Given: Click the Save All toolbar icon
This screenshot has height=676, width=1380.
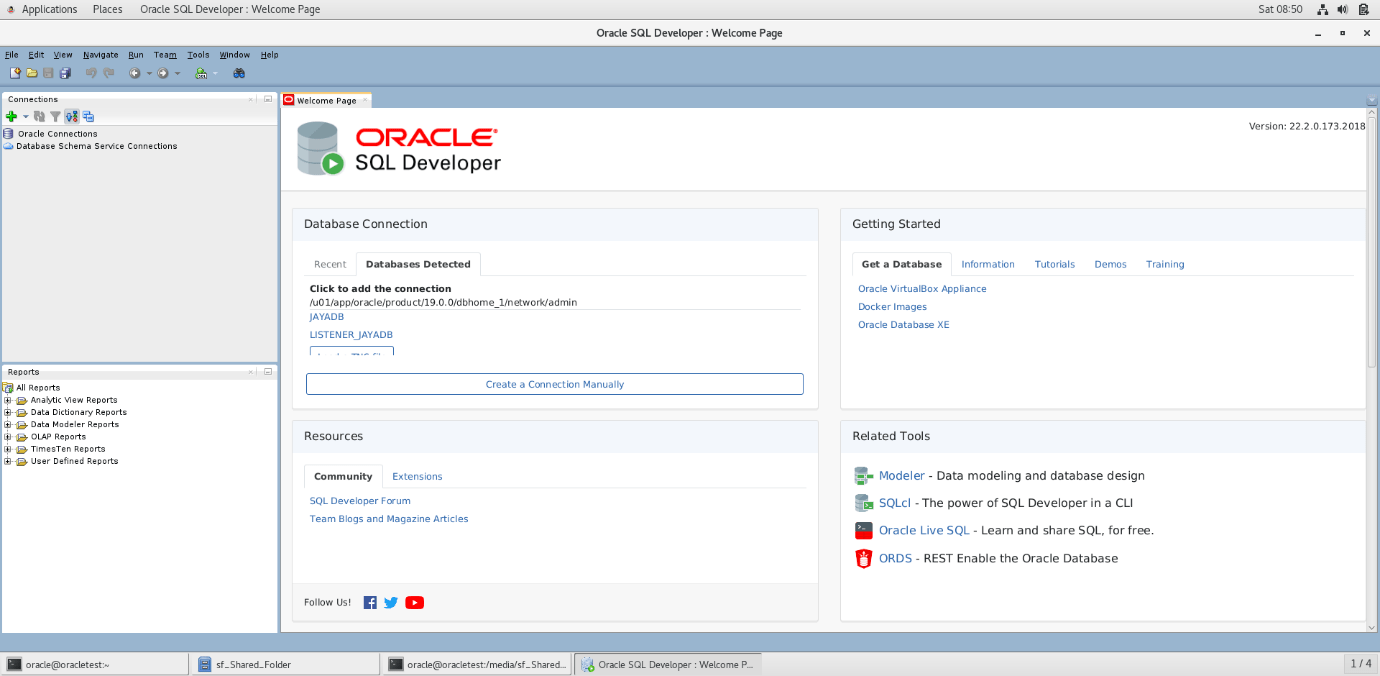Looking at the screenshot, I should [x=65, y=73].
